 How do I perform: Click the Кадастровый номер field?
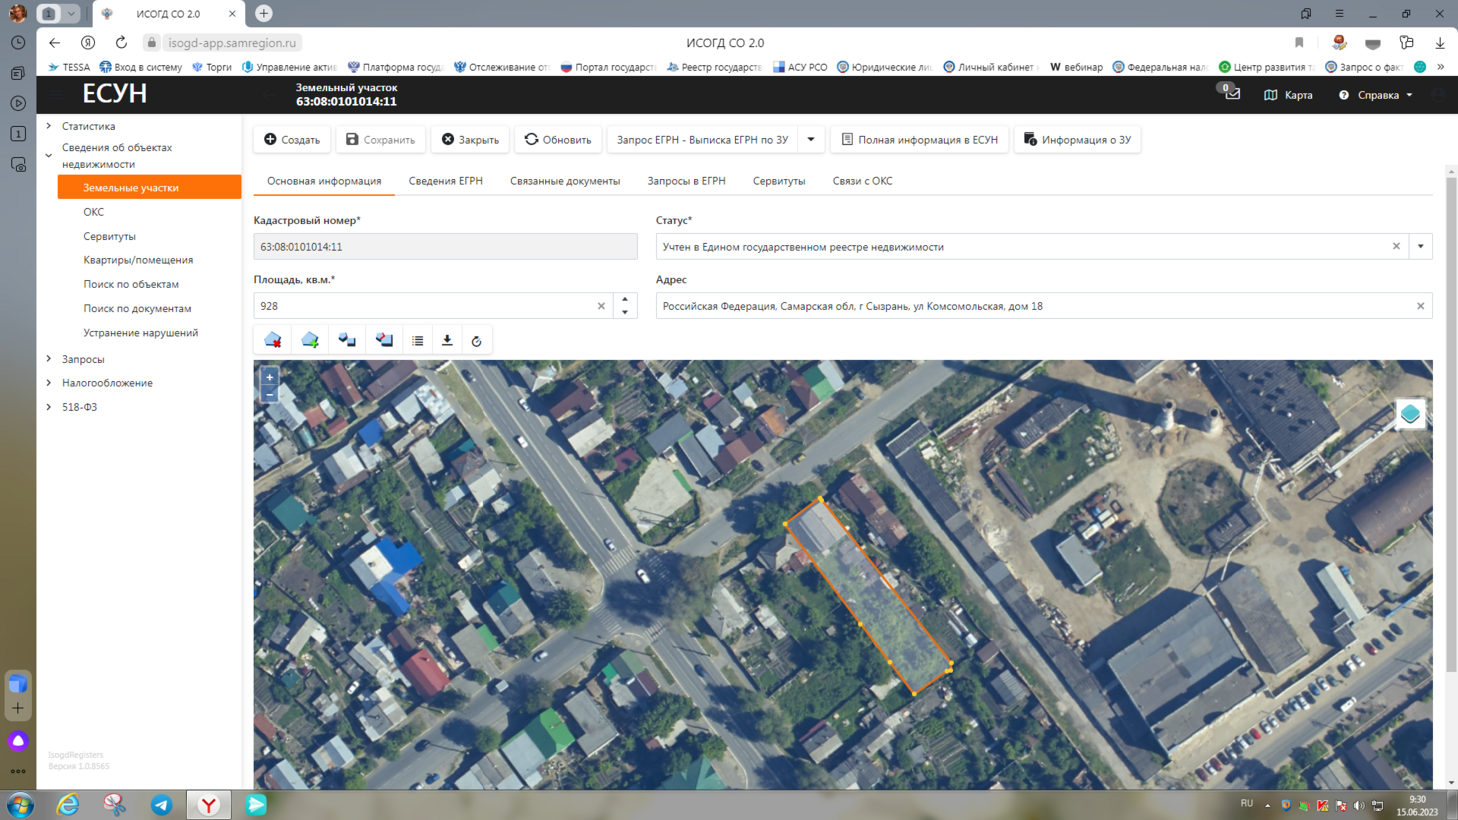click(x=445, y=246)
